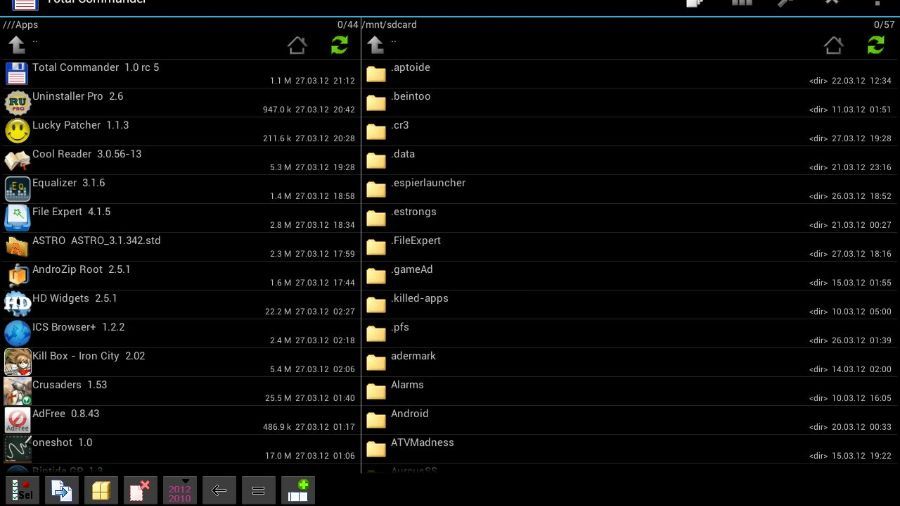This screenshot has height=506, width=900.
Task: Open the 2012/2010 sort order dropdown
Action: click(x=180, y=490)
